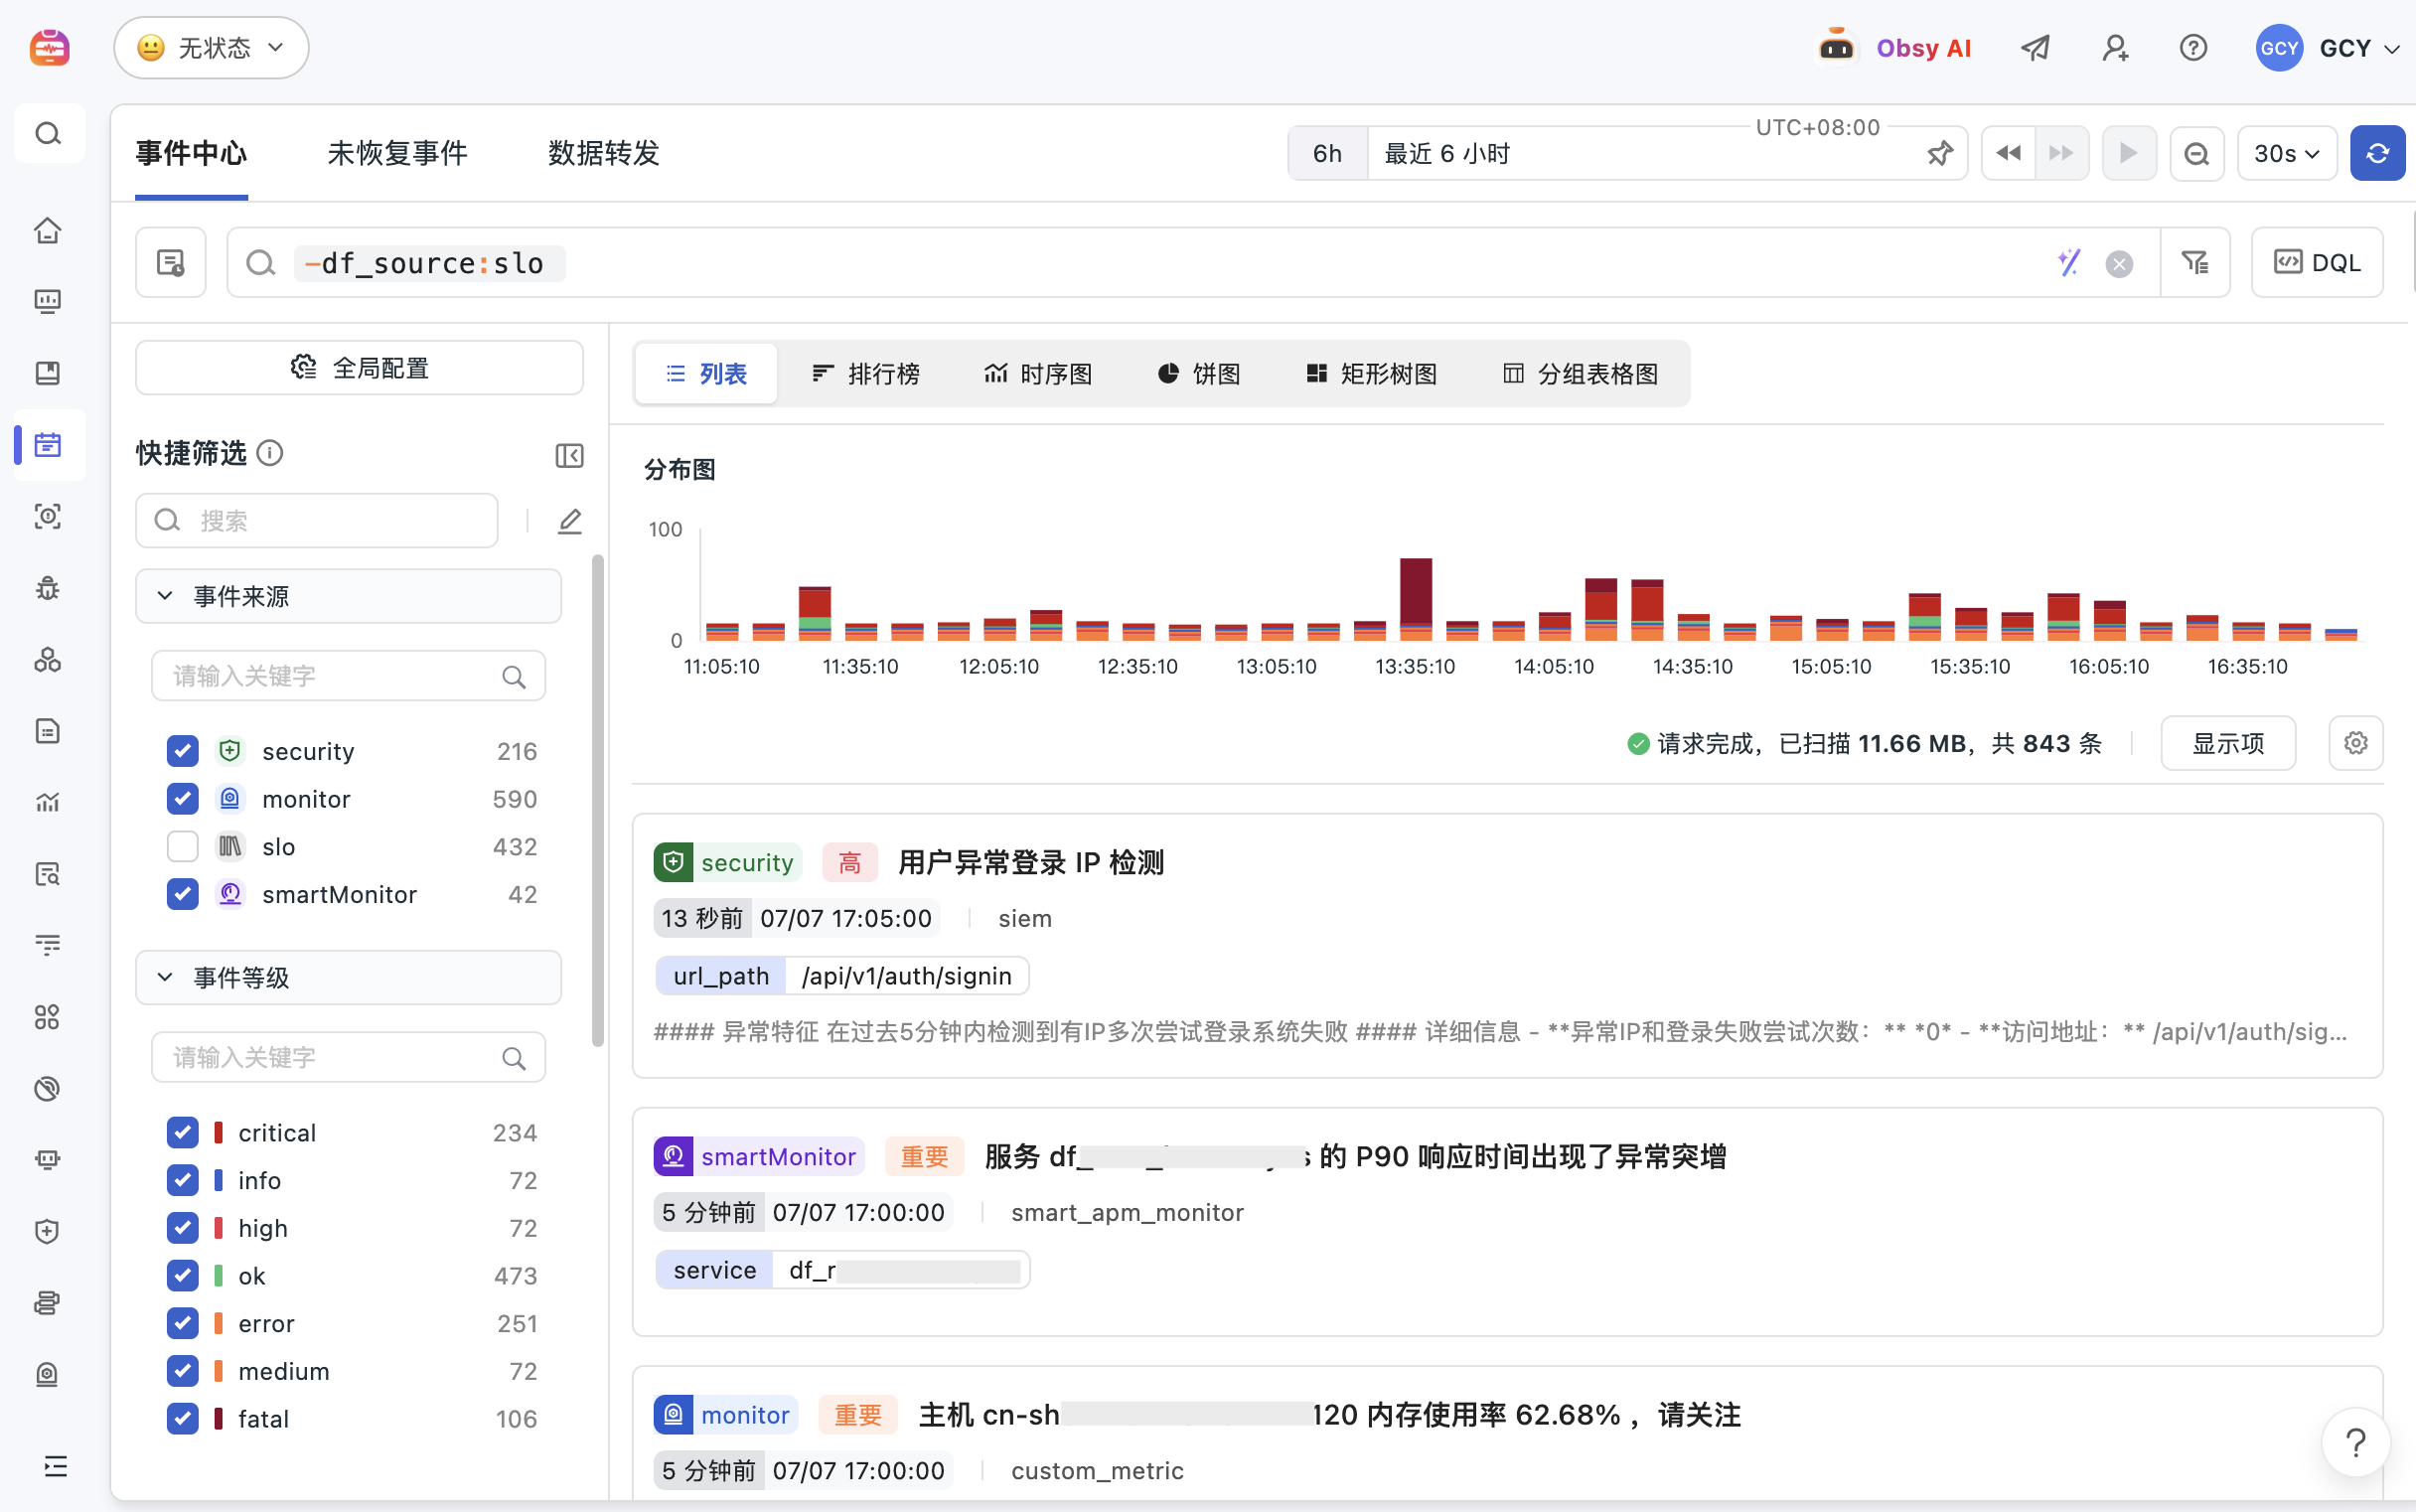Uncheck the high level checkbox
The width and height of the screenshot is (2416, 1512).
coord(183,1228)
